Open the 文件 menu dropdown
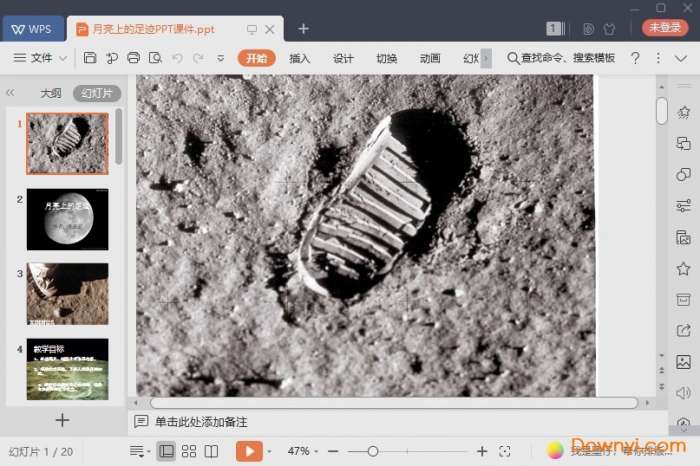700x466 pixels. 41,58
